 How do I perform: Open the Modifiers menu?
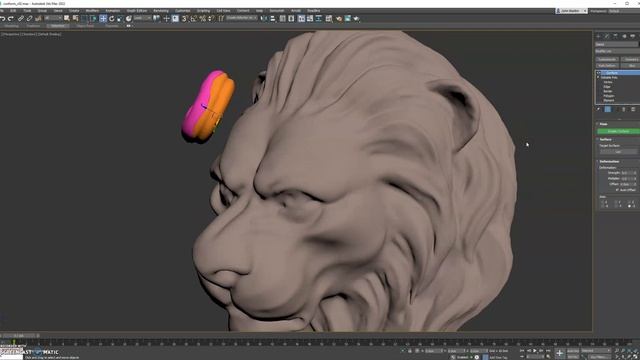pyautogui.click(x=92, y=11)
